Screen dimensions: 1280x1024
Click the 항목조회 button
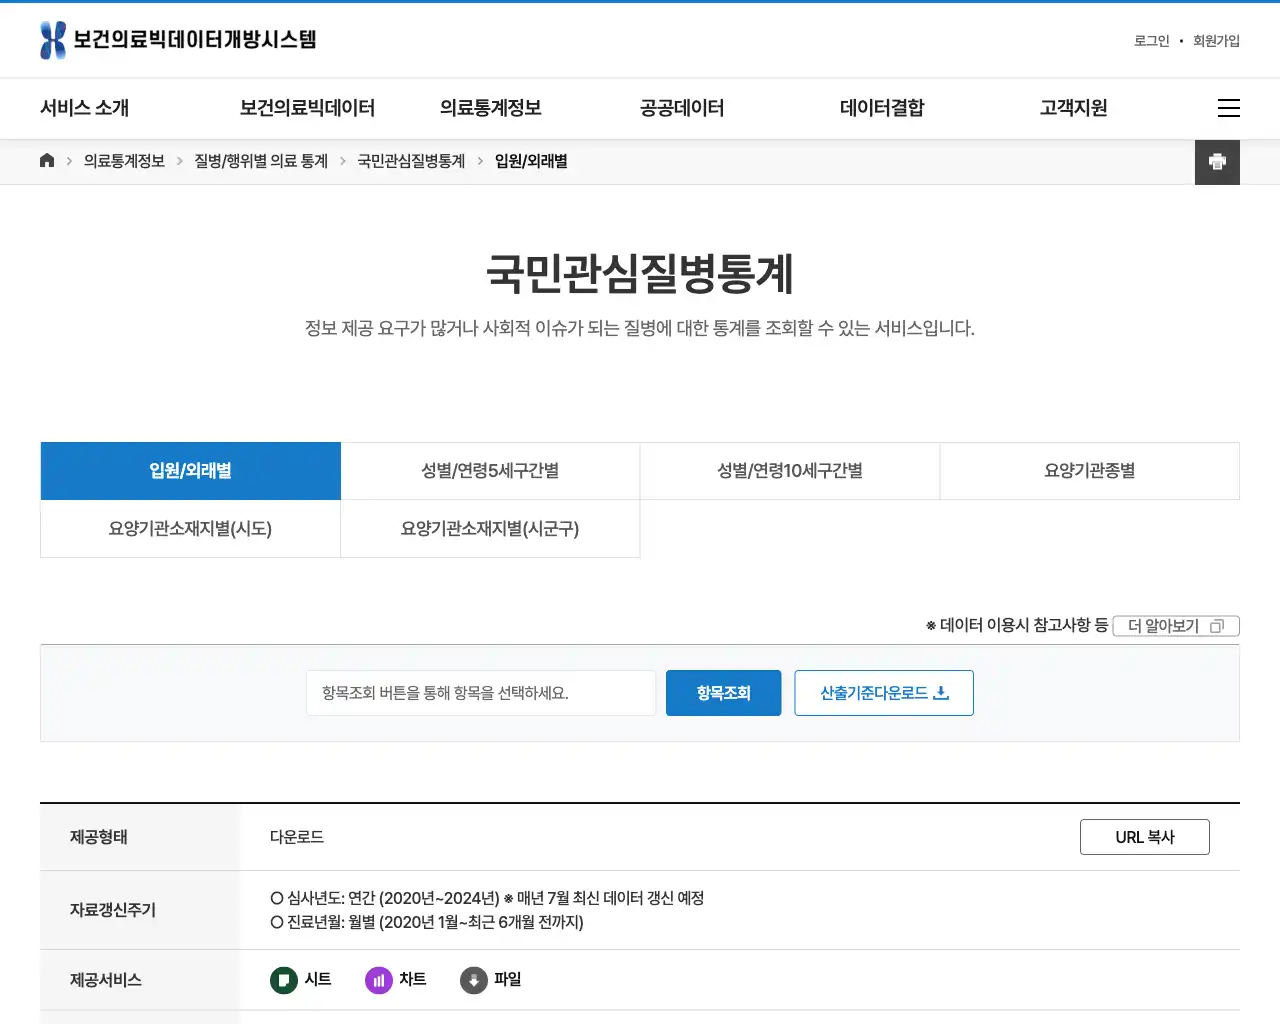(x=724, y=693)
